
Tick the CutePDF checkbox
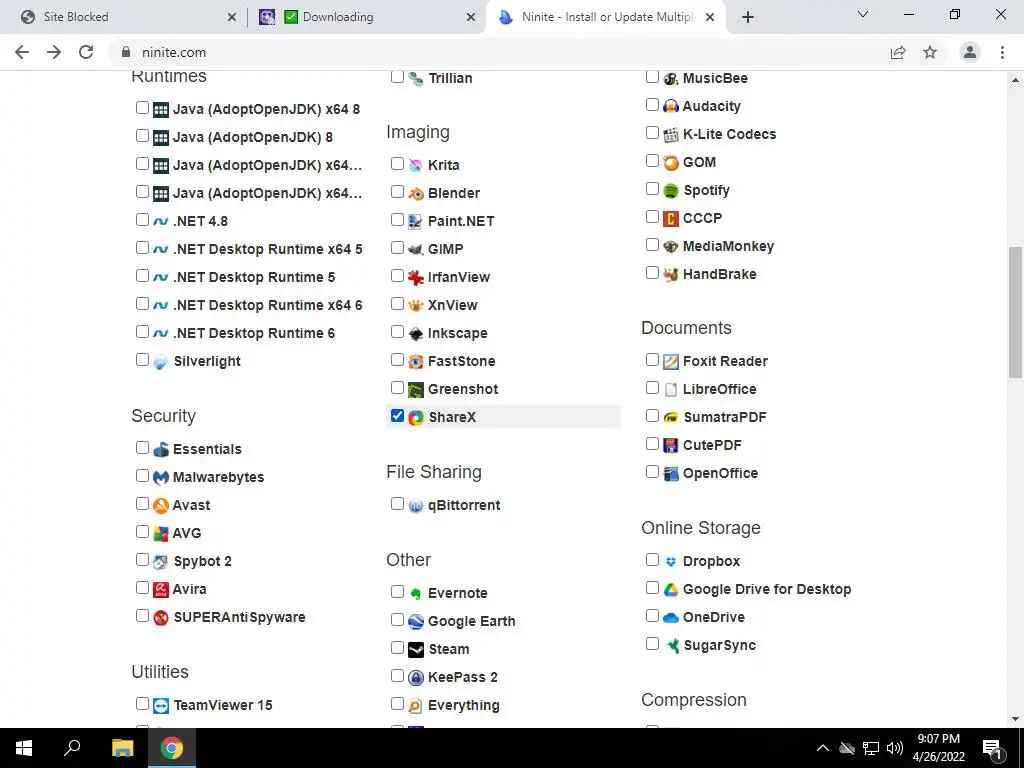(652, 444)
